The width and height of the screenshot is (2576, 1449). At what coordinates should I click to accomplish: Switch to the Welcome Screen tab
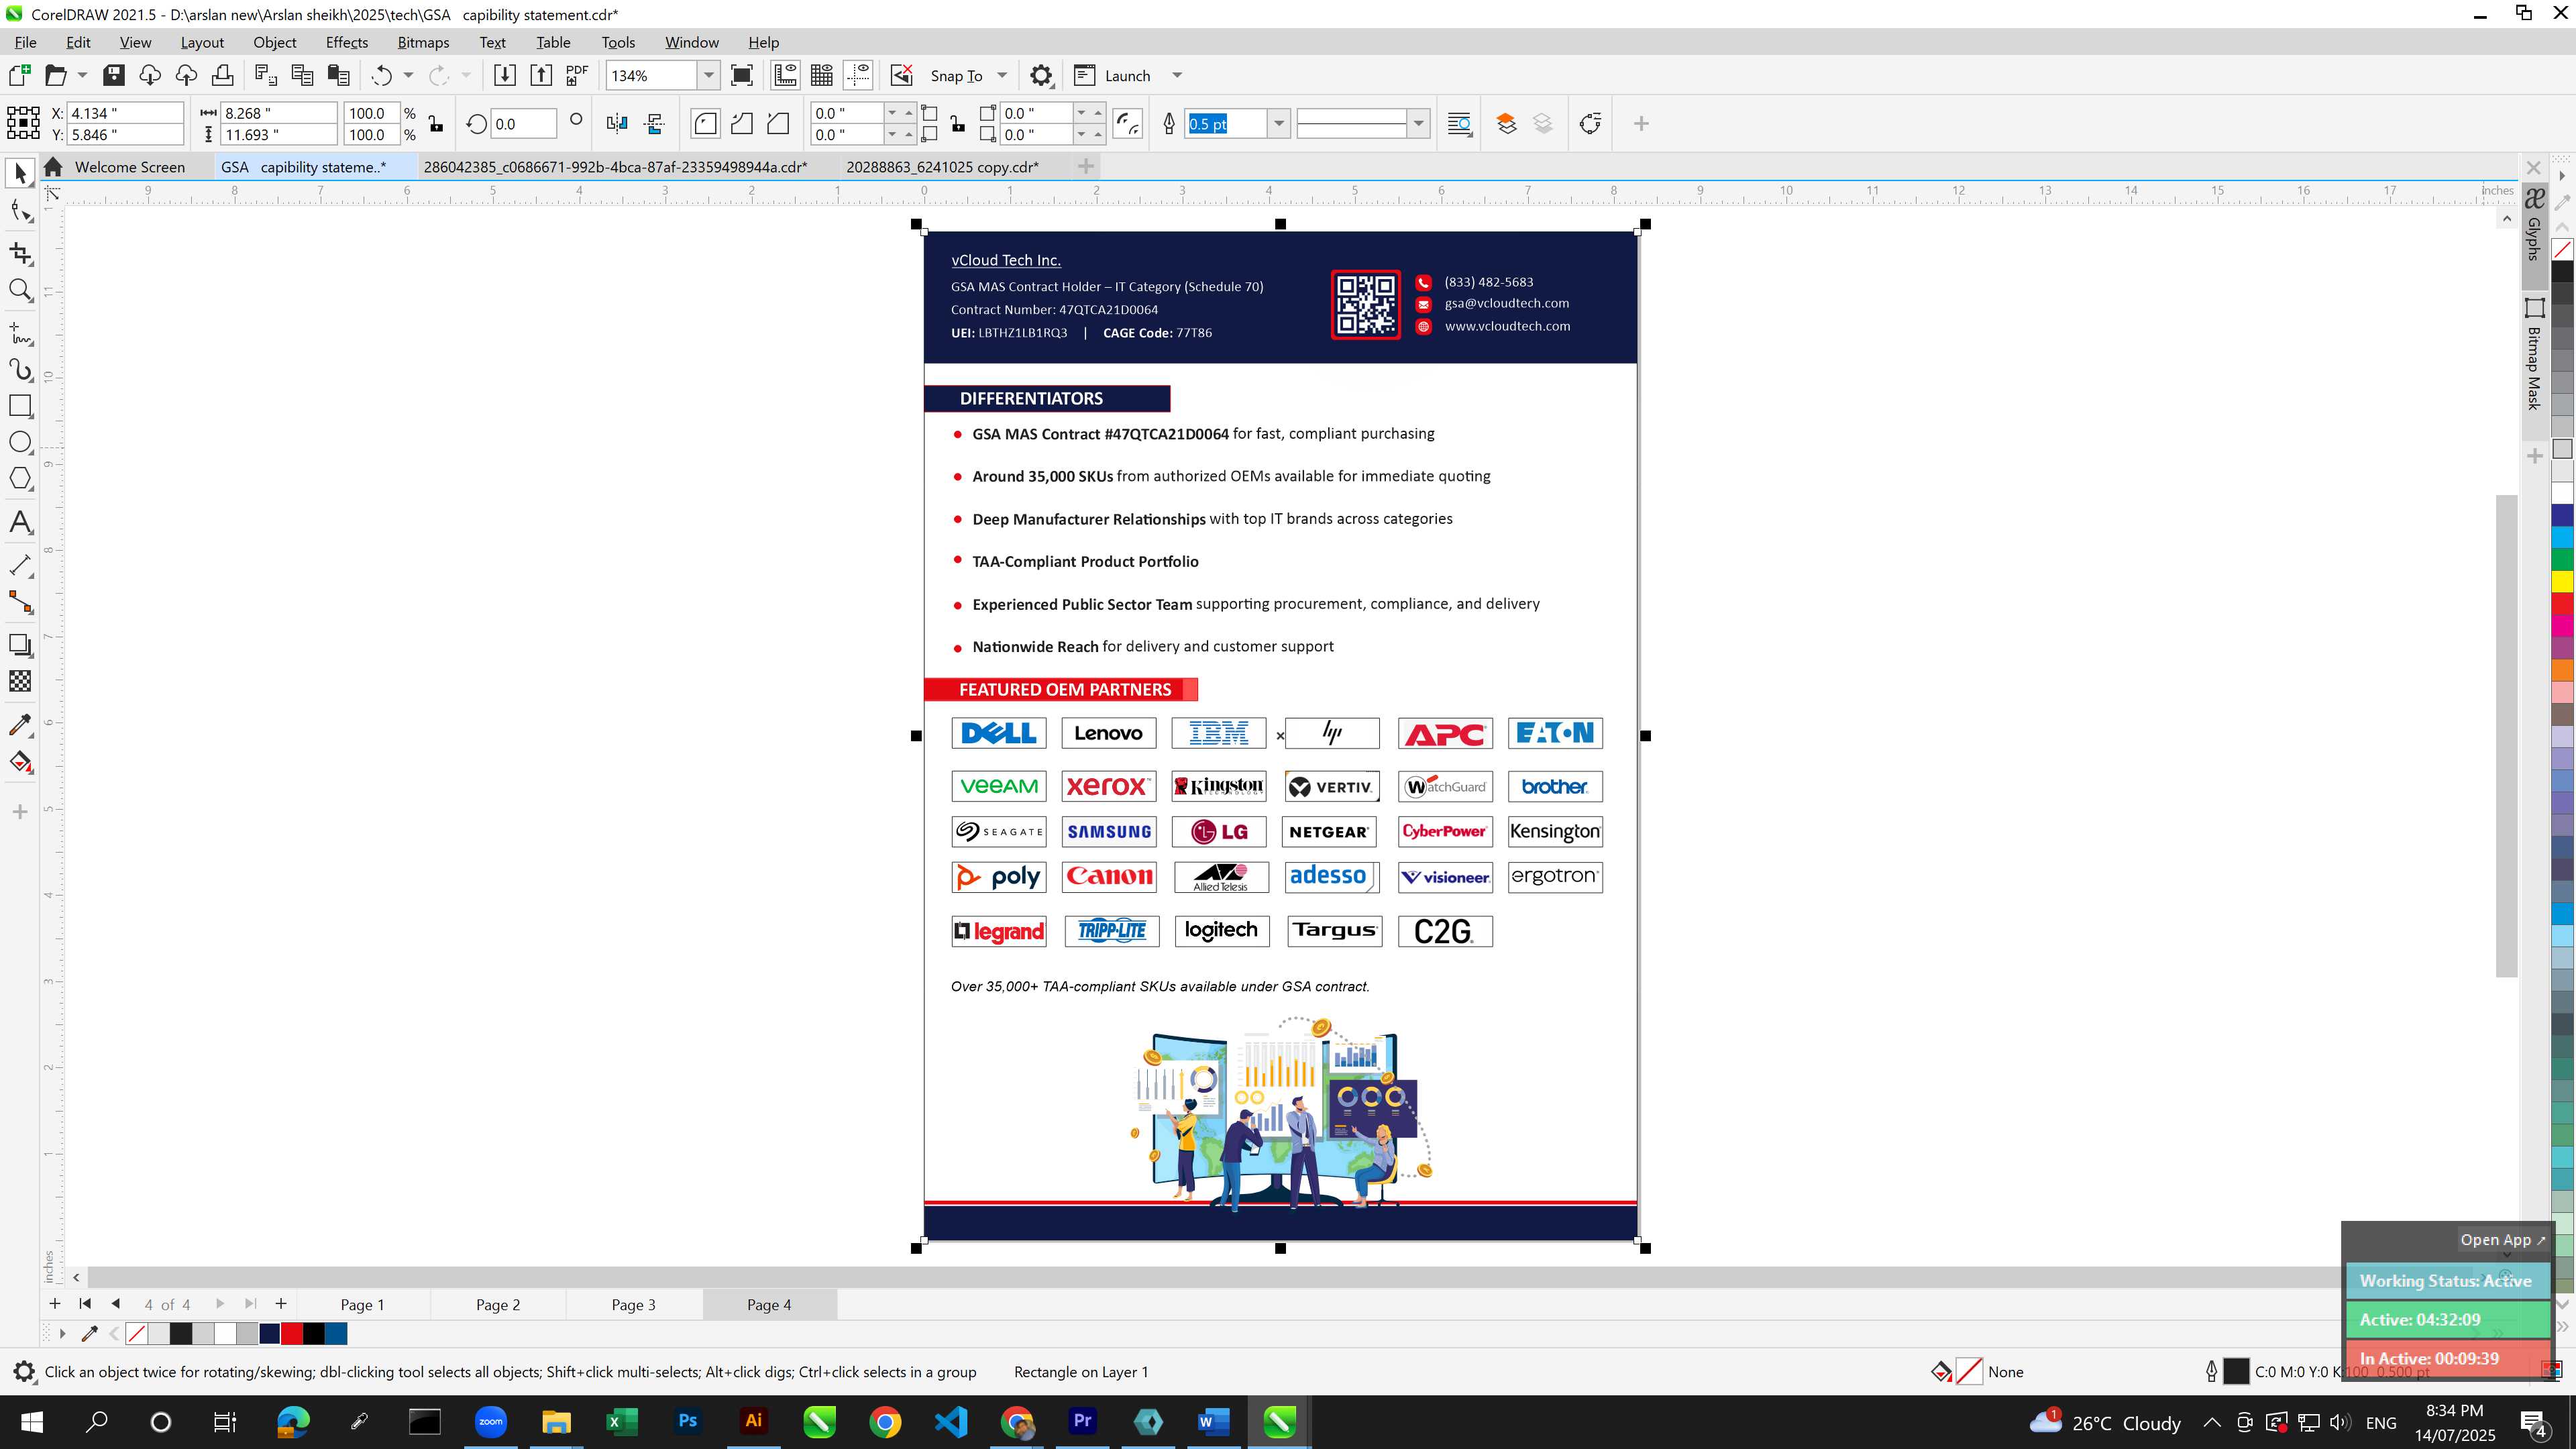[129, 167]
